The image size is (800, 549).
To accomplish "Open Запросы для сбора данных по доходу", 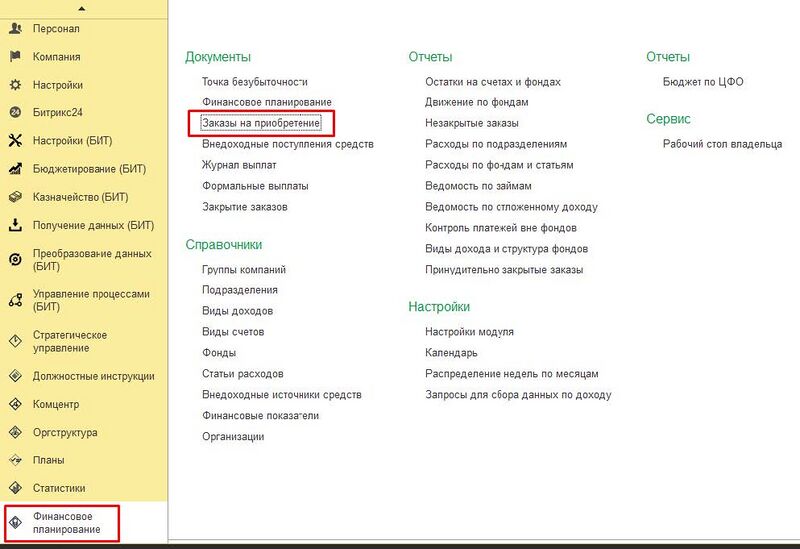I will pos(518,394).
